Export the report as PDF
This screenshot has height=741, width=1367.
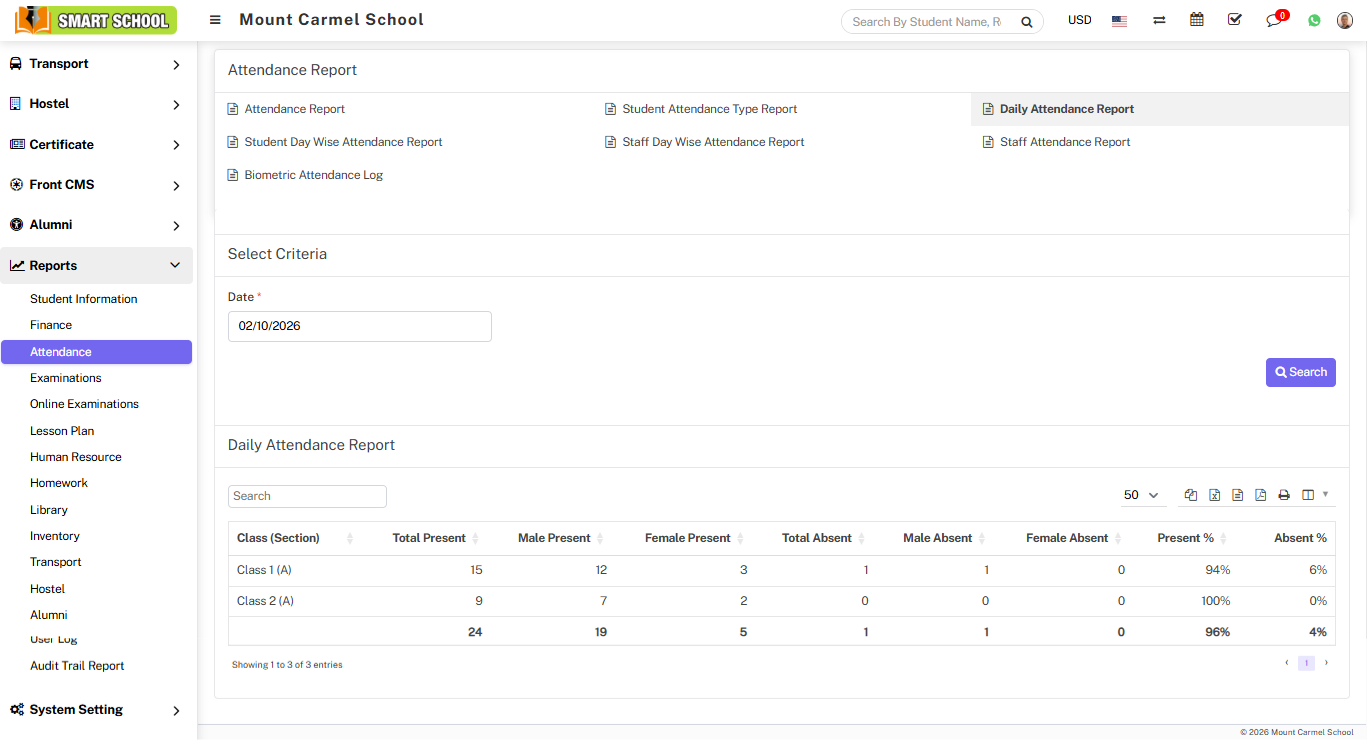1260,495
